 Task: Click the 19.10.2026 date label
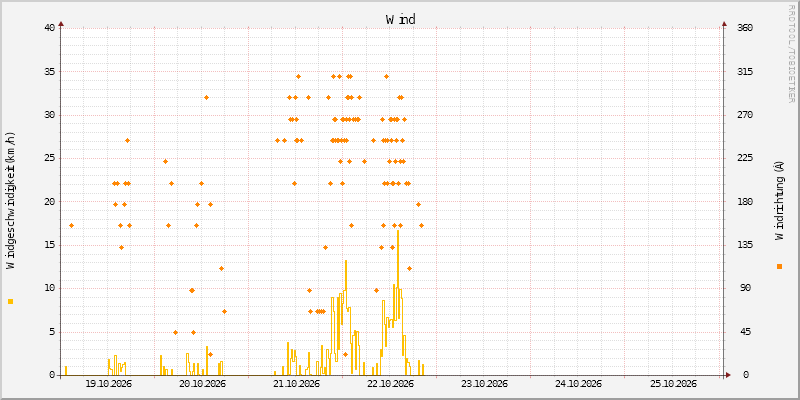[108, 384]
